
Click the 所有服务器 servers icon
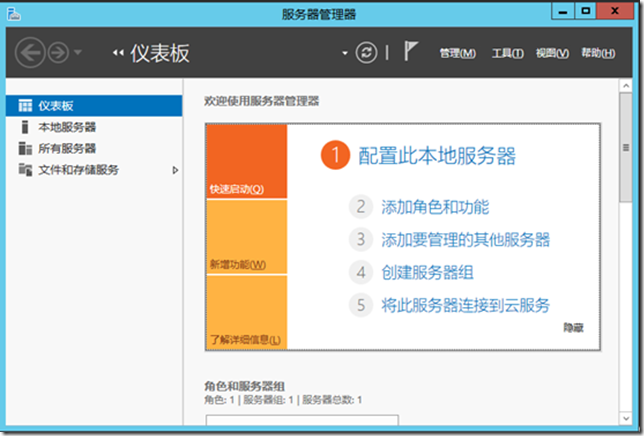point(25,149)
